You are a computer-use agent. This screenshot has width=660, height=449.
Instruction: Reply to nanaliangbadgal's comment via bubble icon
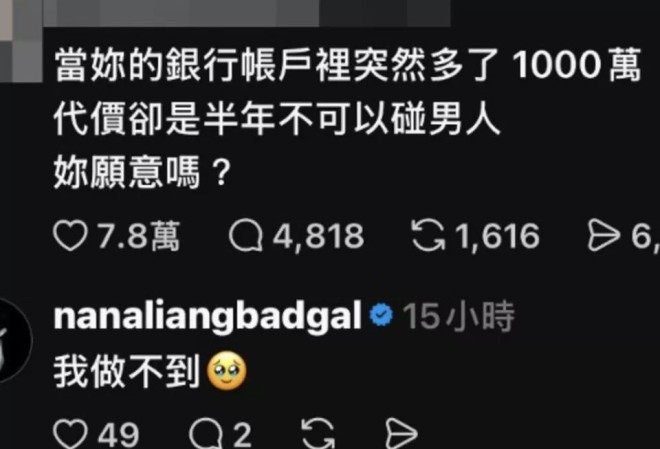[206, 435]
